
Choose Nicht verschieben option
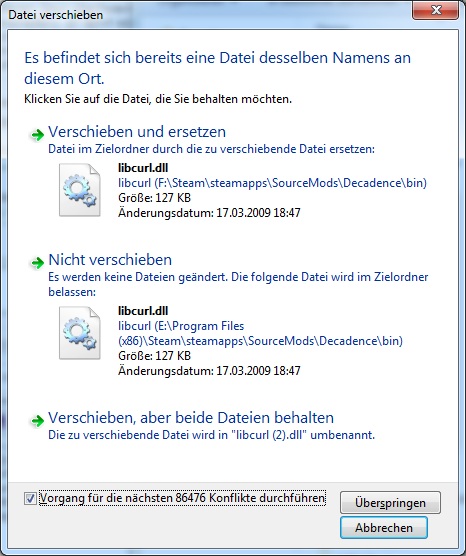[x=110, y=260]
